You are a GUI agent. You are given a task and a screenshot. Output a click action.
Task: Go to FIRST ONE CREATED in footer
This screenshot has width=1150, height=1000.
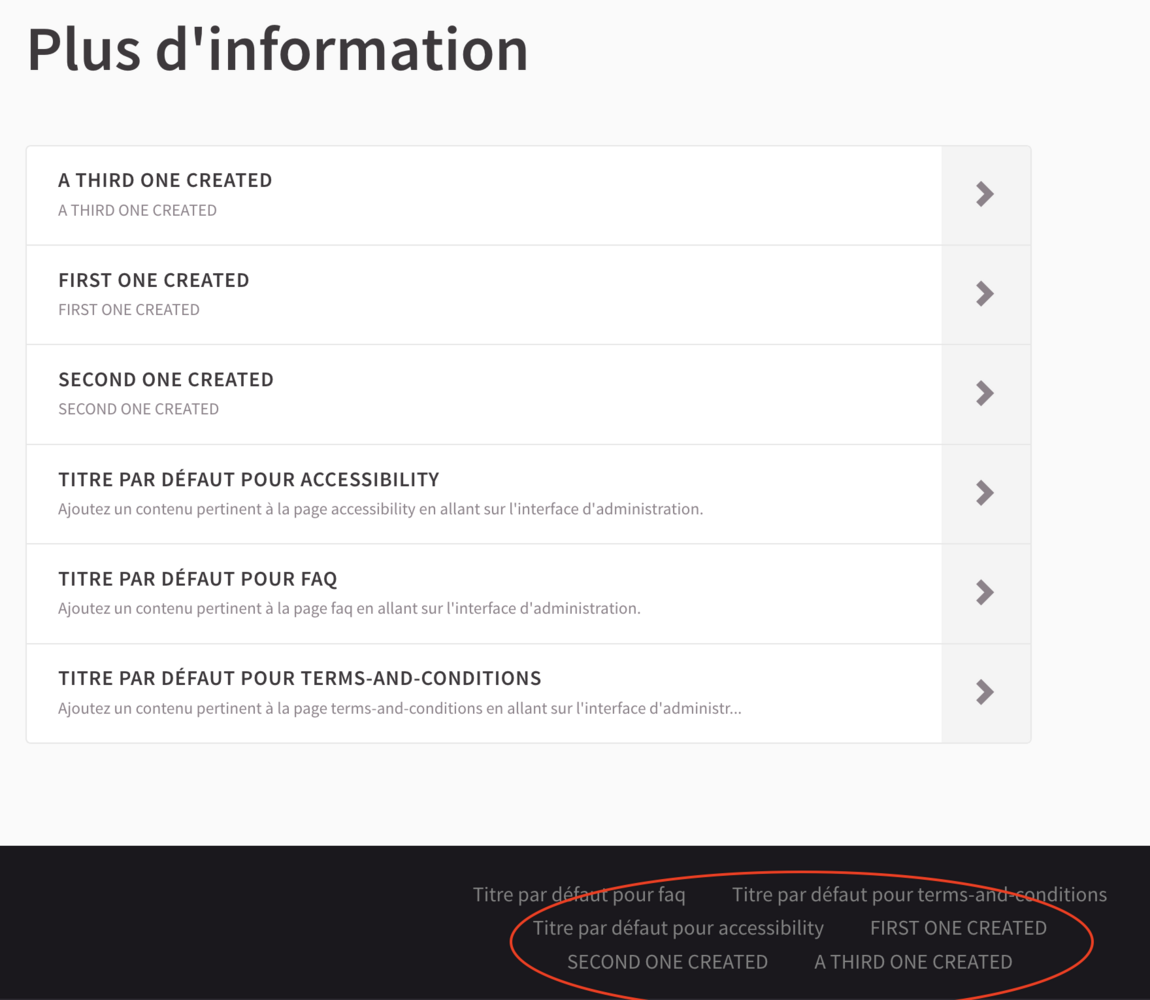click(958, 928)
